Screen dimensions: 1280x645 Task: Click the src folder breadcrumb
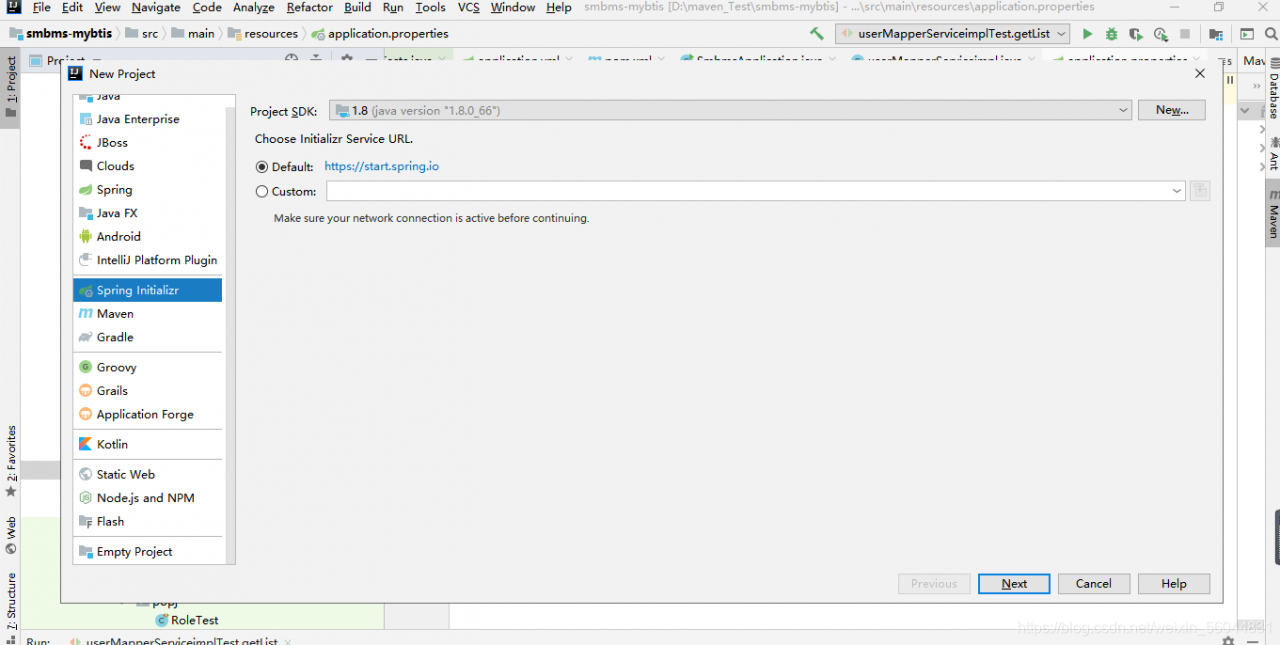pos(141,33)
